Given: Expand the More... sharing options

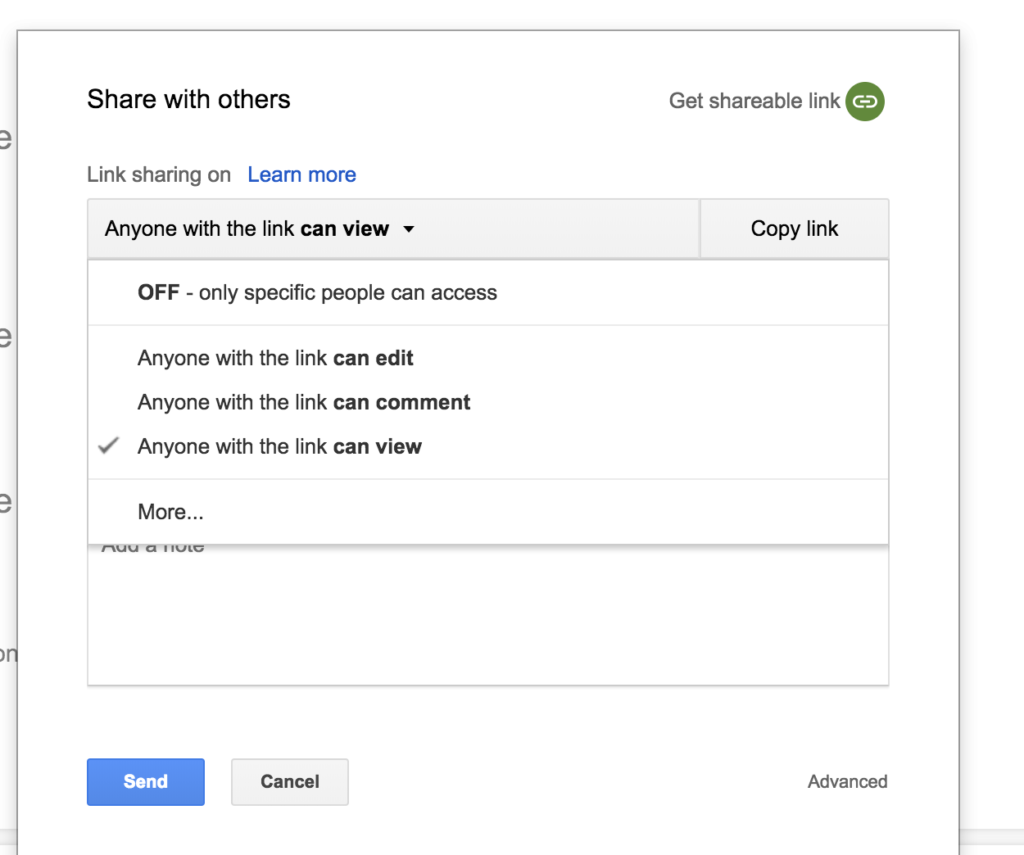Looking at the screenshot, I should tap(170, 511).
